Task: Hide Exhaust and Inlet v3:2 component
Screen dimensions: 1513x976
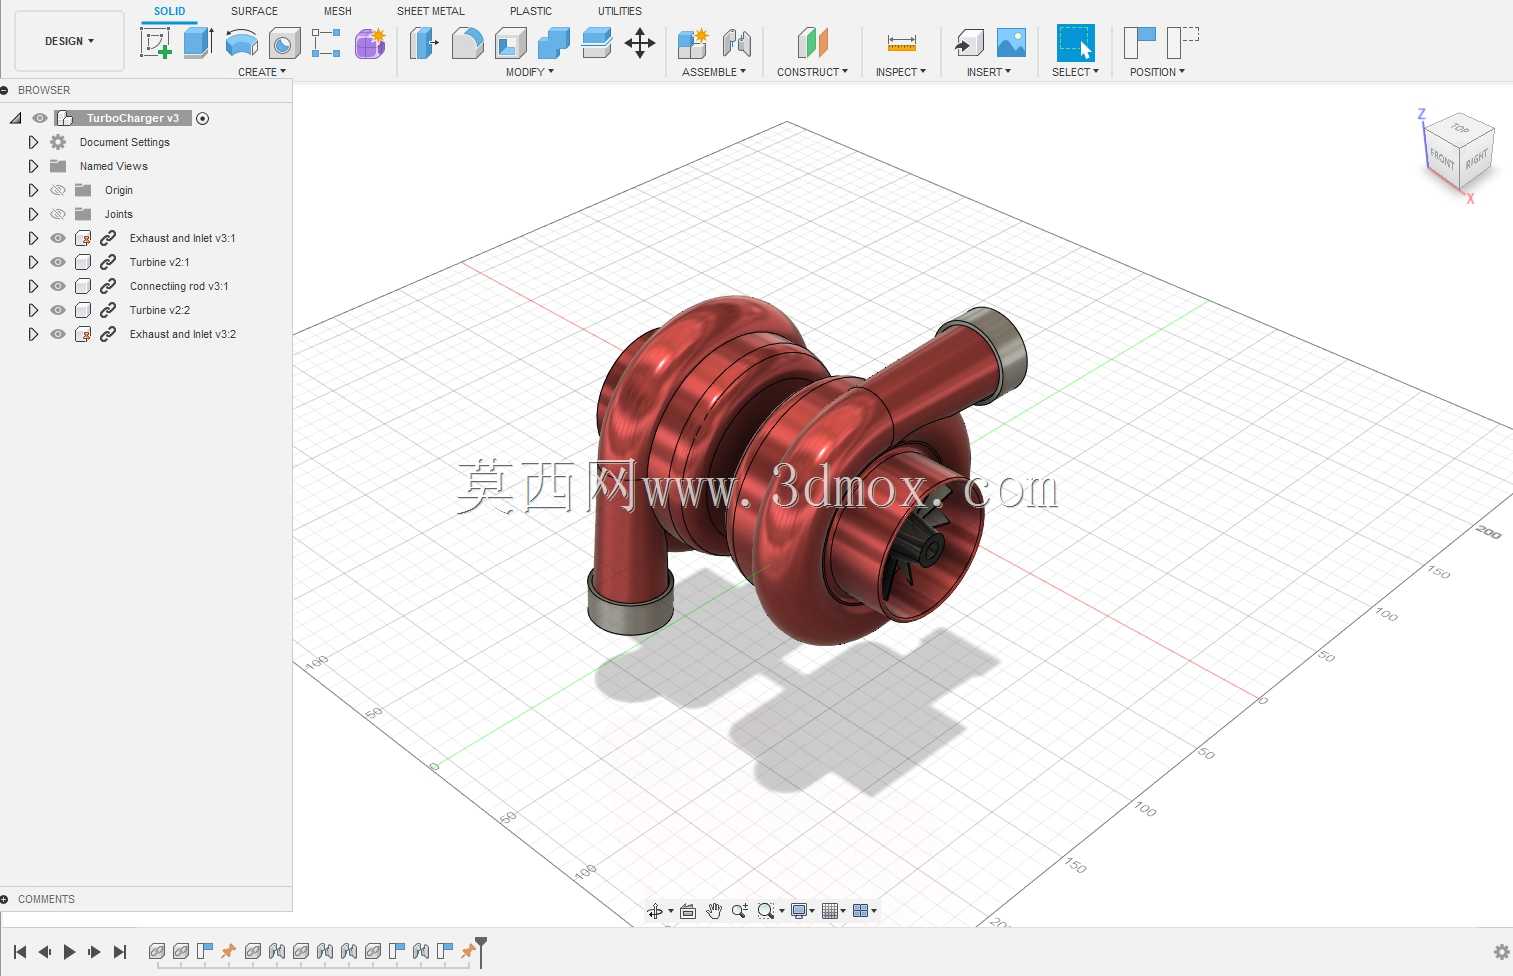Action: (x=58, y=334)
